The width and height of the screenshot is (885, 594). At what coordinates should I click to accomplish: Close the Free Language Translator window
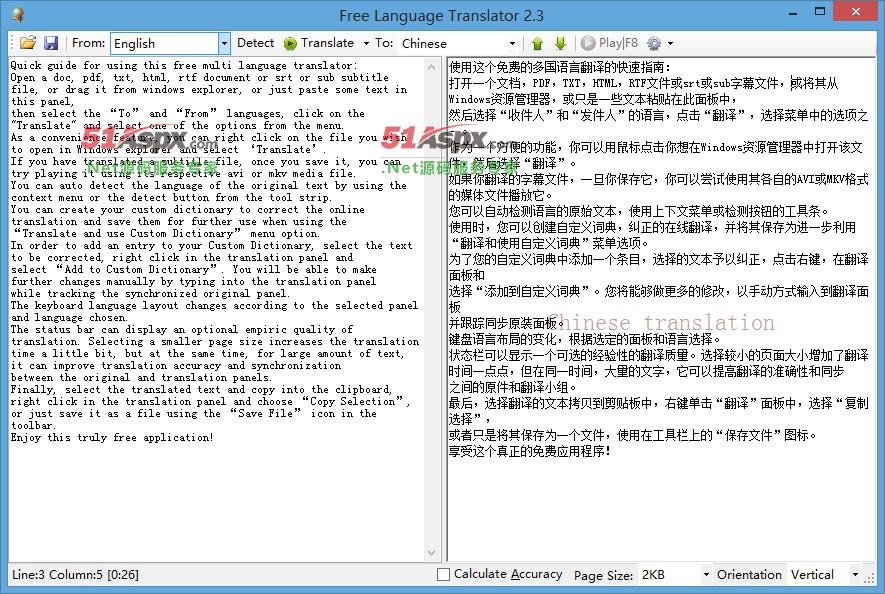tap(856, 11)
